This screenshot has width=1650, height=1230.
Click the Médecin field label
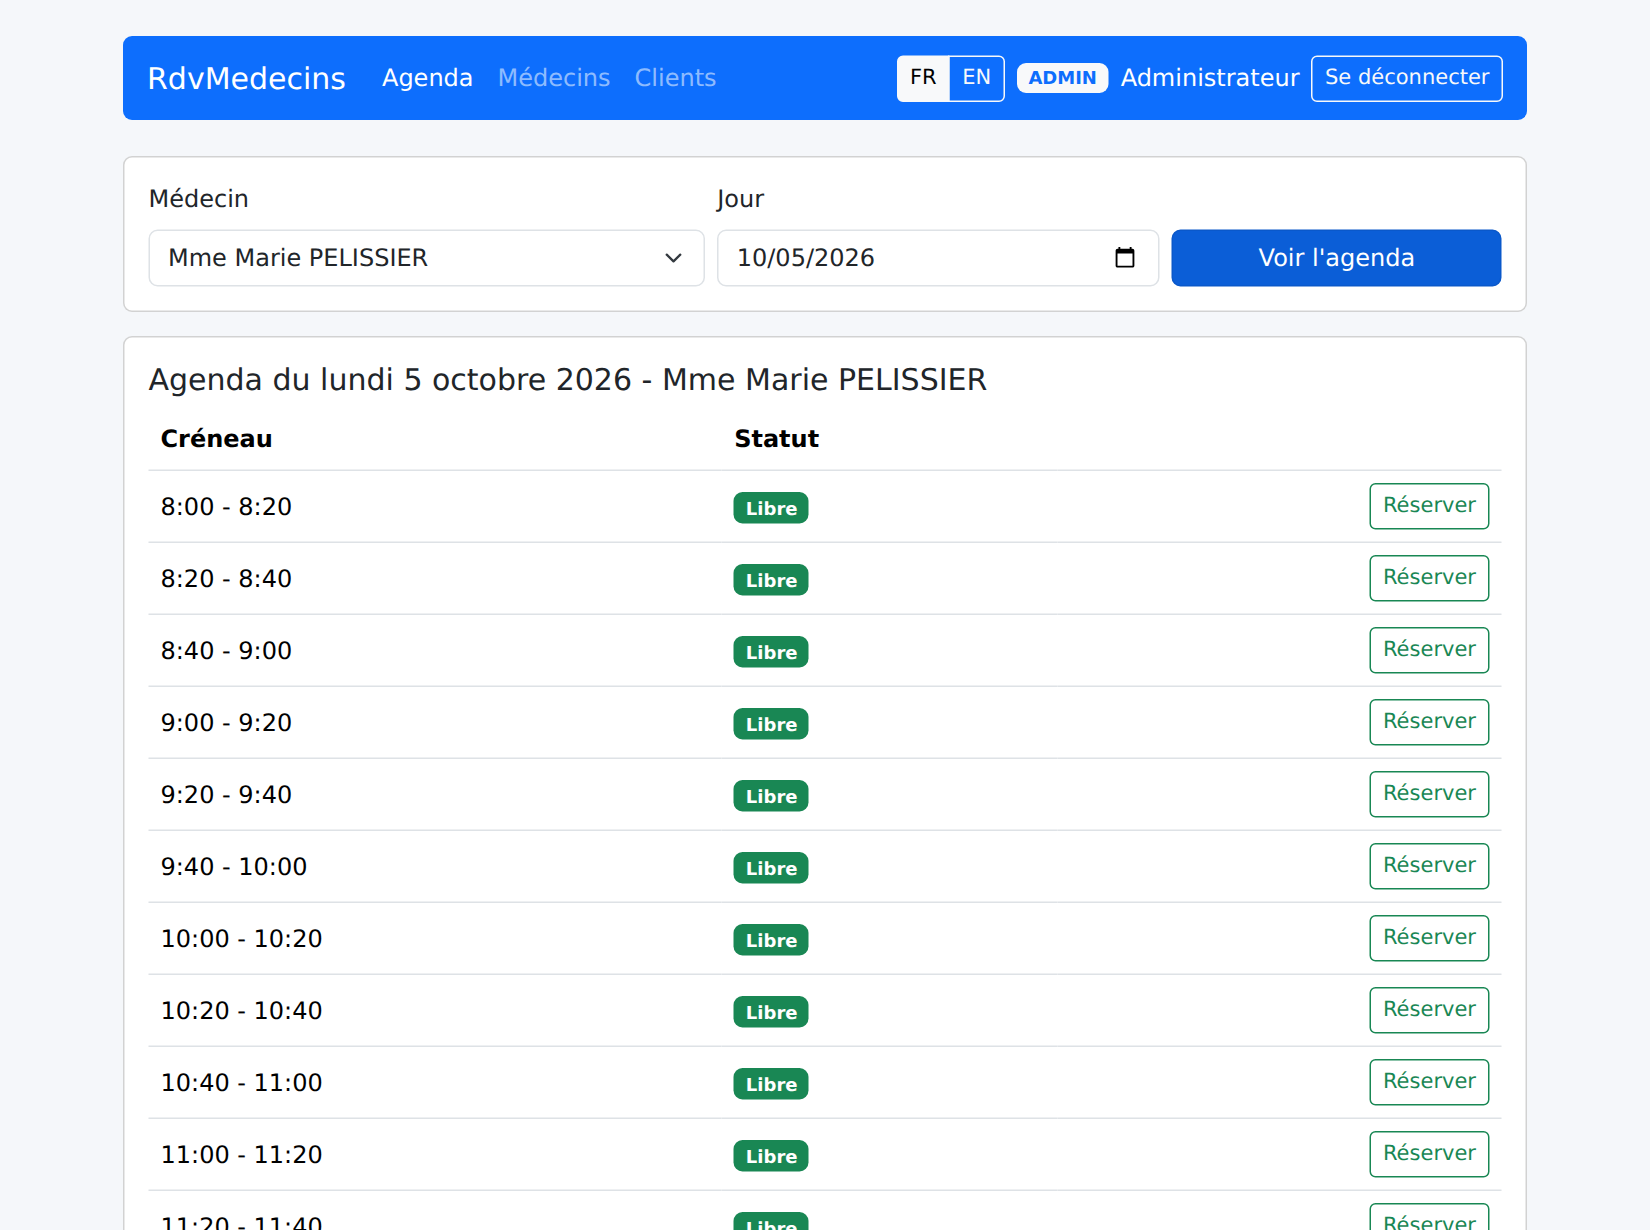(x=199, y=199)
